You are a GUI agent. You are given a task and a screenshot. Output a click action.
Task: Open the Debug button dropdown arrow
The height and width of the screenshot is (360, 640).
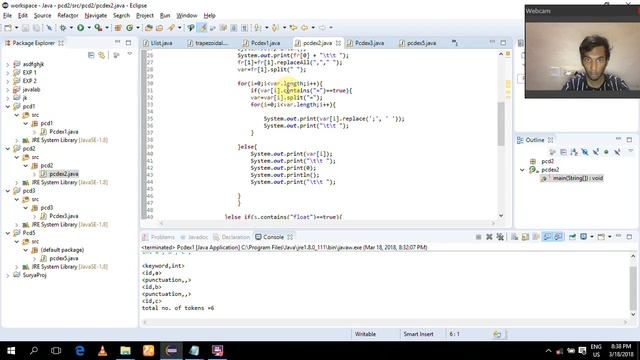[x=71, y=28]
